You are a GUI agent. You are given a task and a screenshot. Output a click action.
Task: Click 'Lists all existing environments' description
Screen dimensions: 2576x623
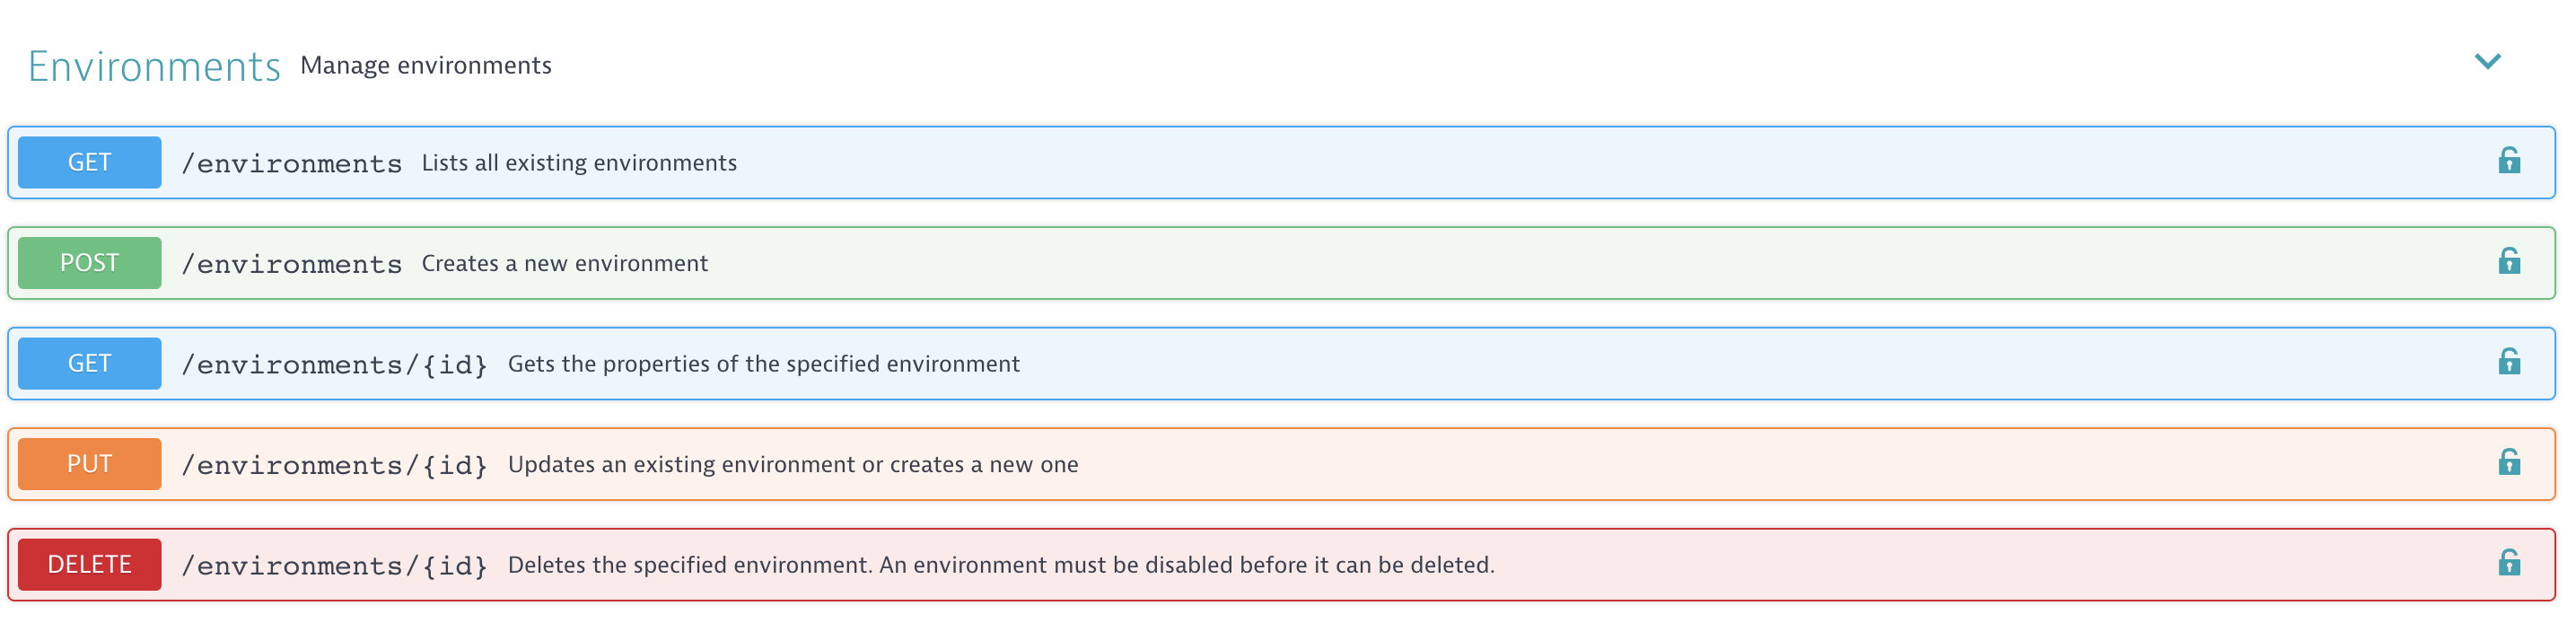coord(579,163)
